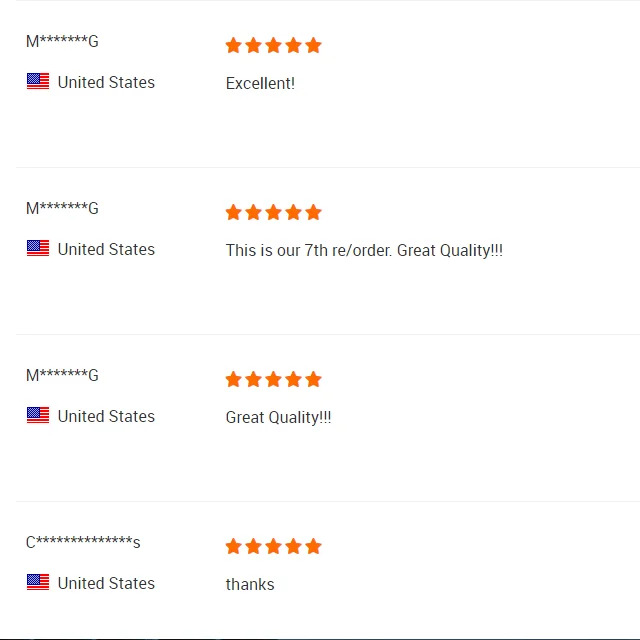Click the US flag in the "thanks" review
Image resolution: width=640 pixels, height=640 pixels.
click(x=38, y=583)
